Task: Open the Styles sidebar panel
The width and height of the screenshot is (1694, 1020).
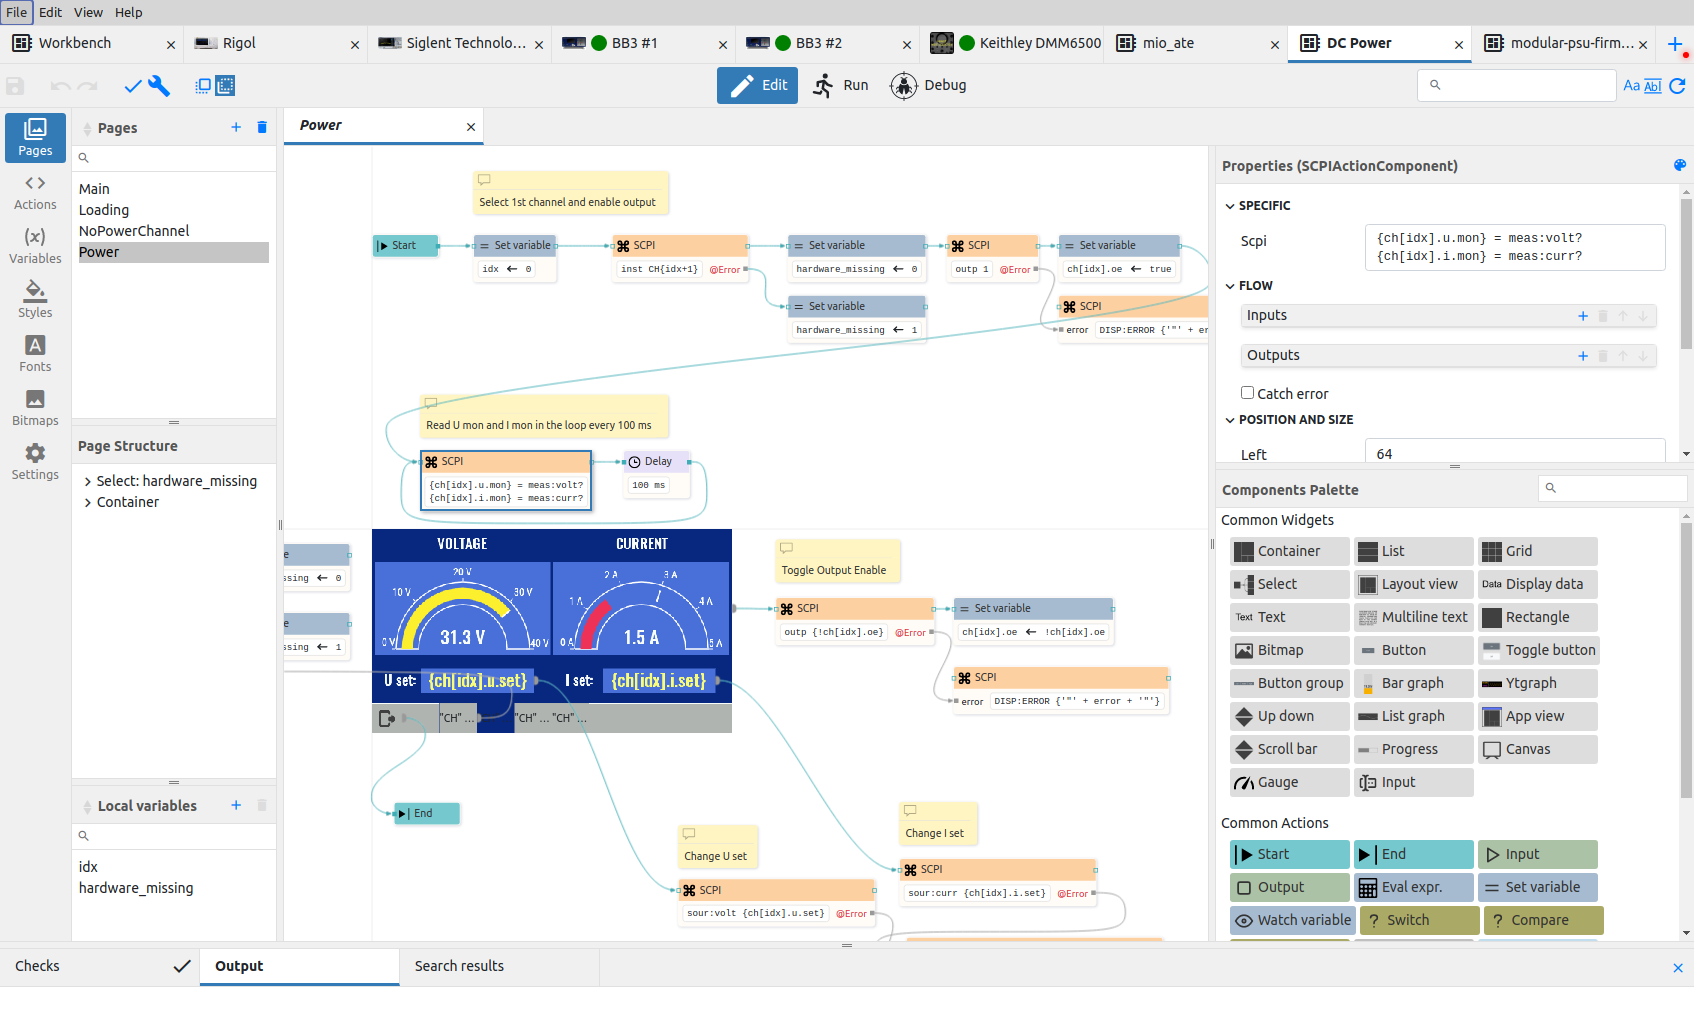Action: [35, 300]
